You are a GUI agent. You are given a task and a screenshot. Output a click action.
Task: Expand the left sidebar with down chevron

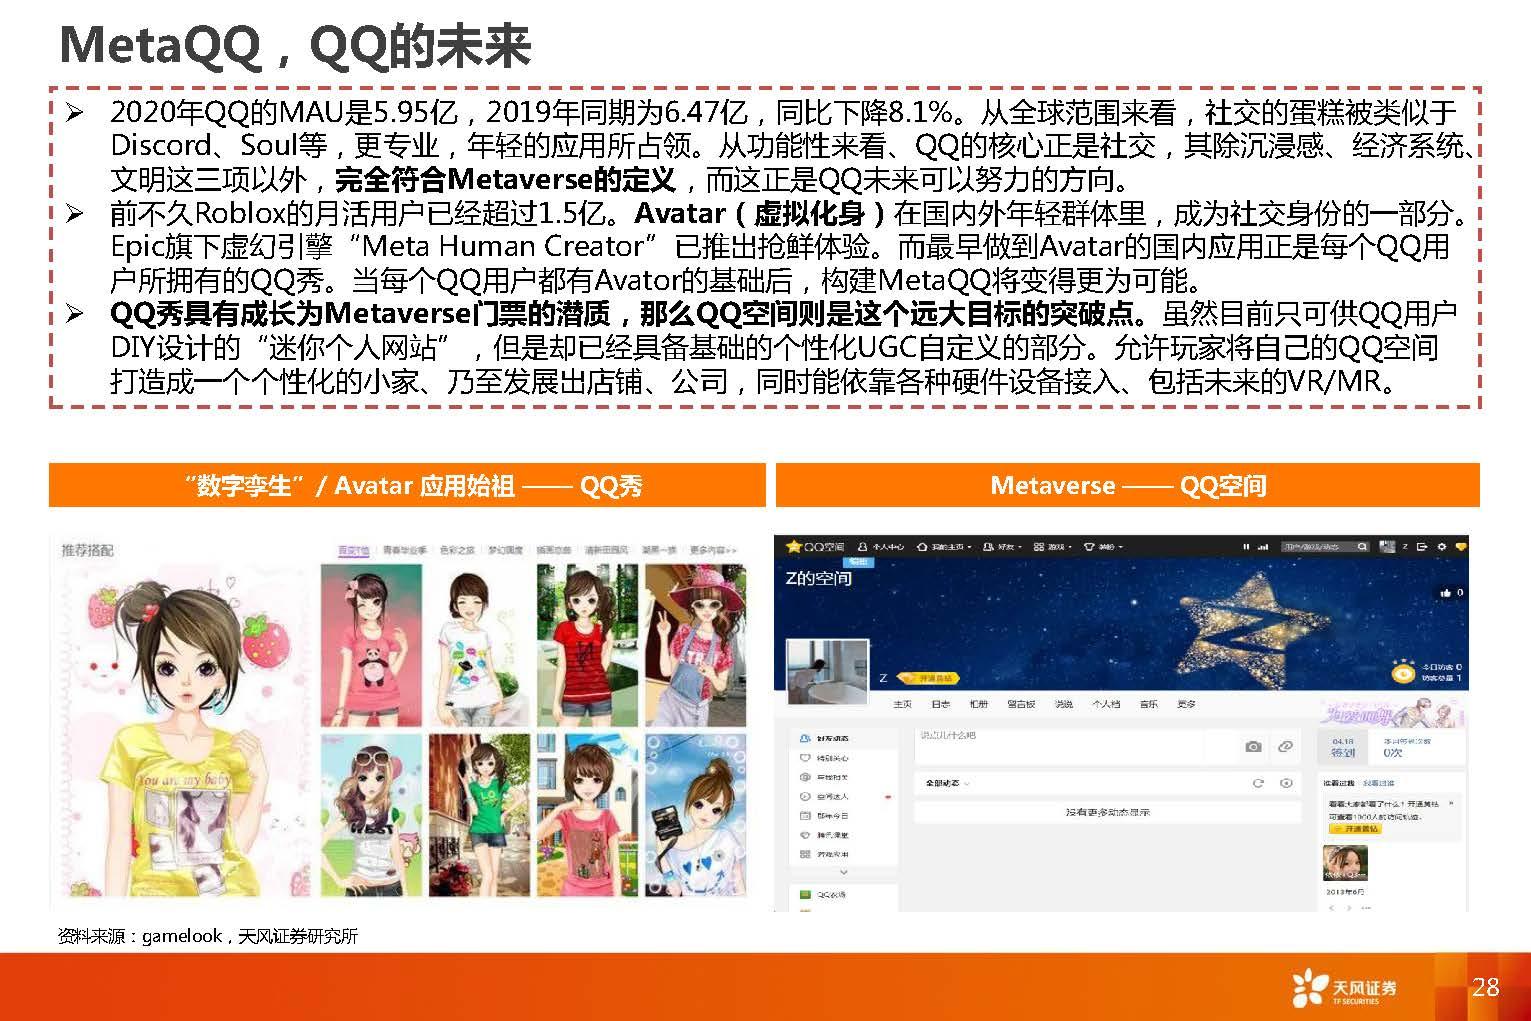click(x=843, y=872)
